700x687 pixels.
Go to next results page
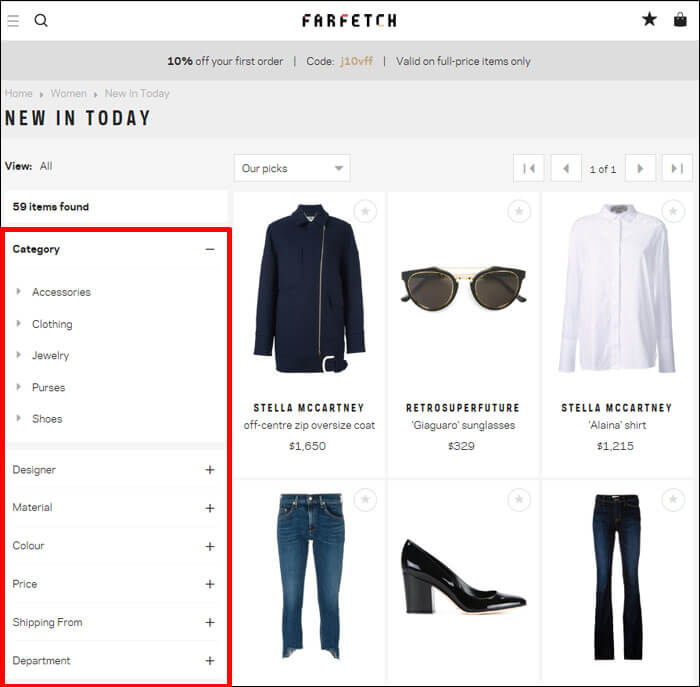[640, 168]
